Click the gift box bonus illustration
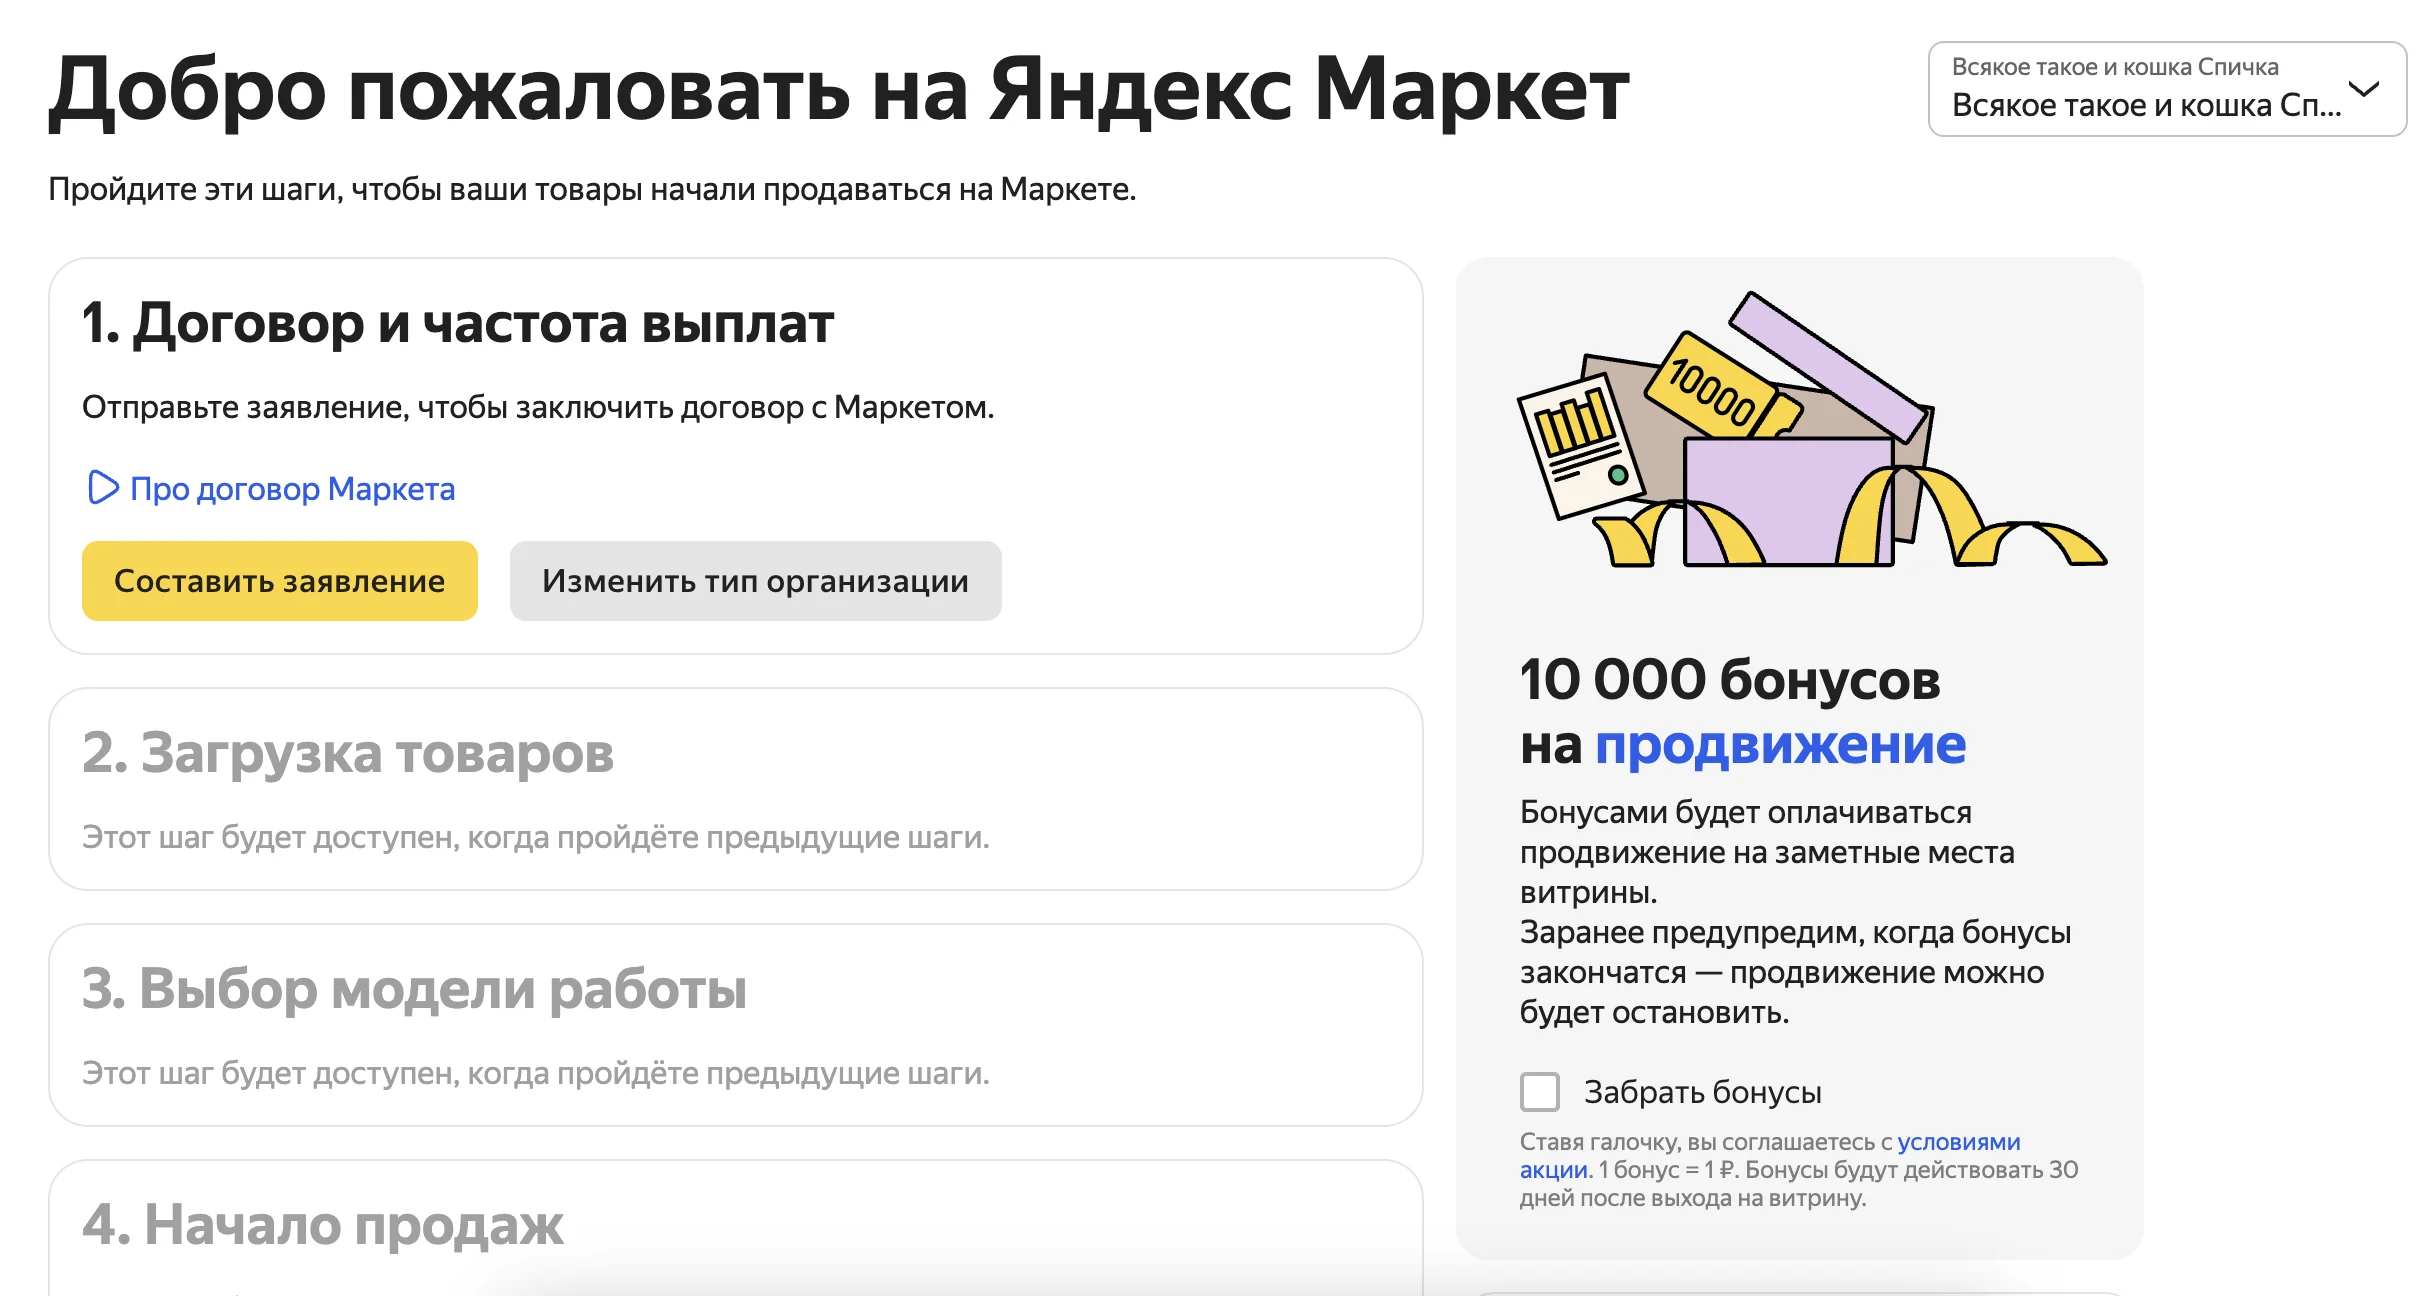 [1811, 431]
